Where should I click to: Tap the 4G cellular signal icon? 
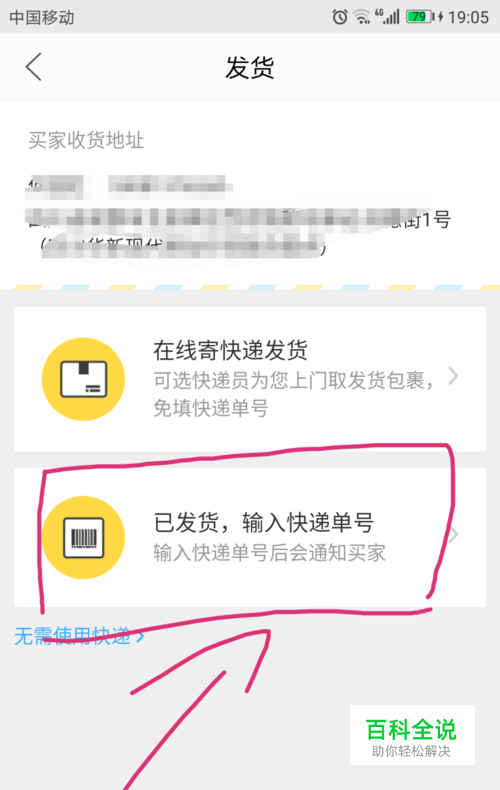click(x=387, y=17)
